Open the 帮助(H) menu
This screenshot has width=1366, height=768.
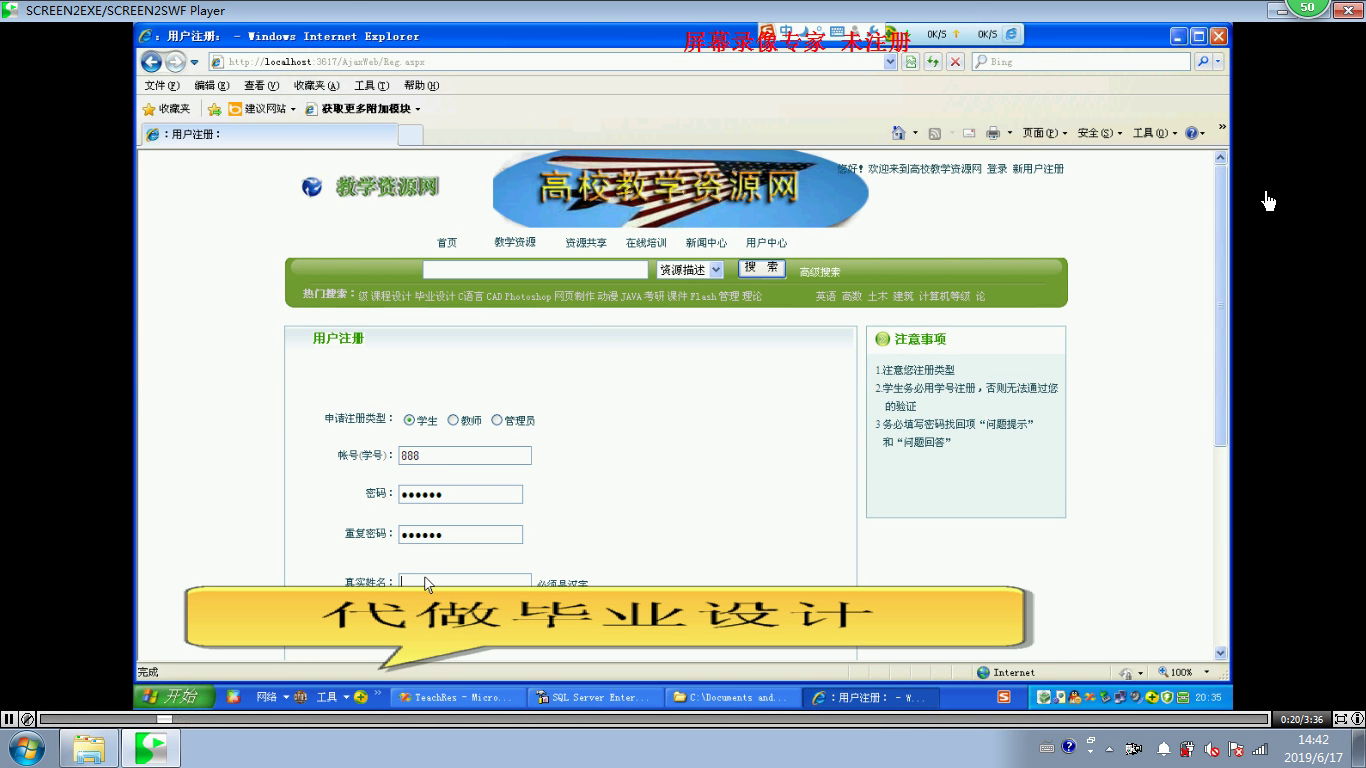point(421,86)
